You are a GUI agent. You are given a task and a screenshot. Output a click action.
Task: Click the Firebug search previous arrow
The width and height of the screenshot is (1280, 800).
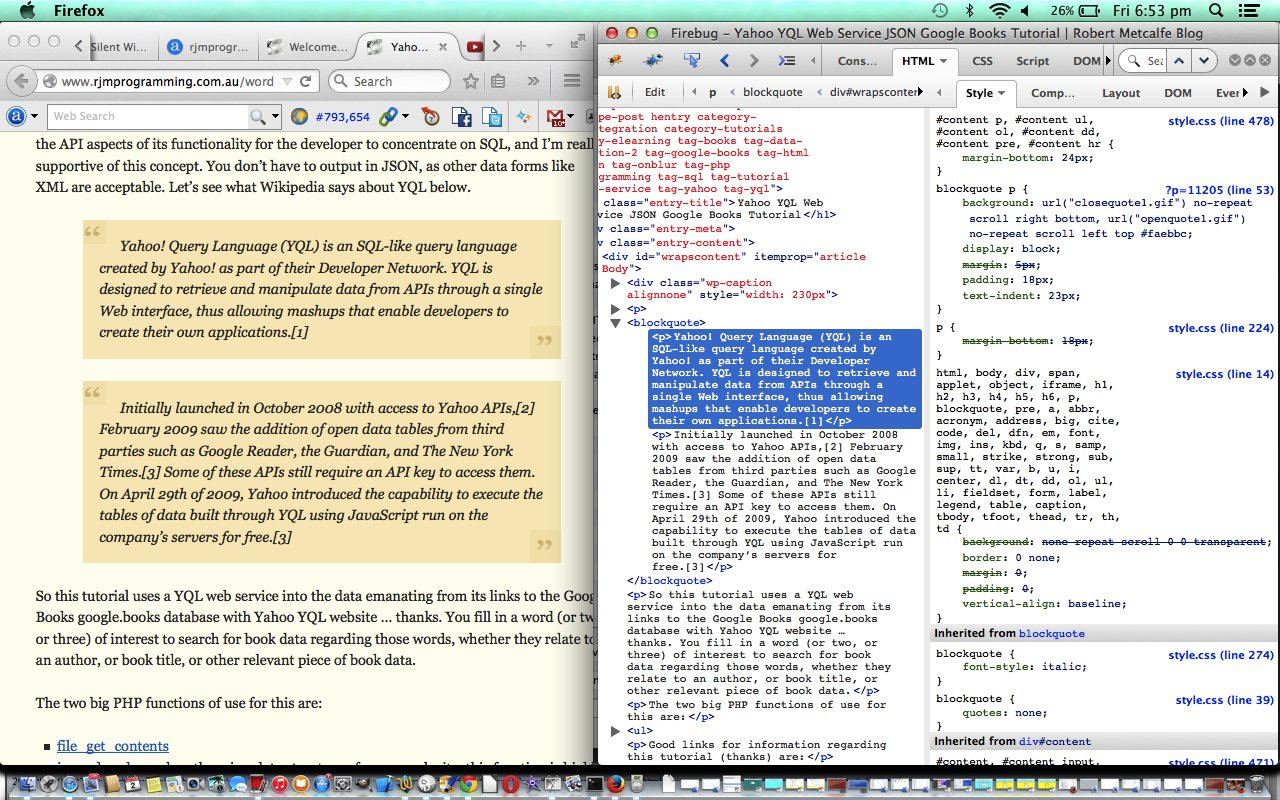click(1179, 61)
